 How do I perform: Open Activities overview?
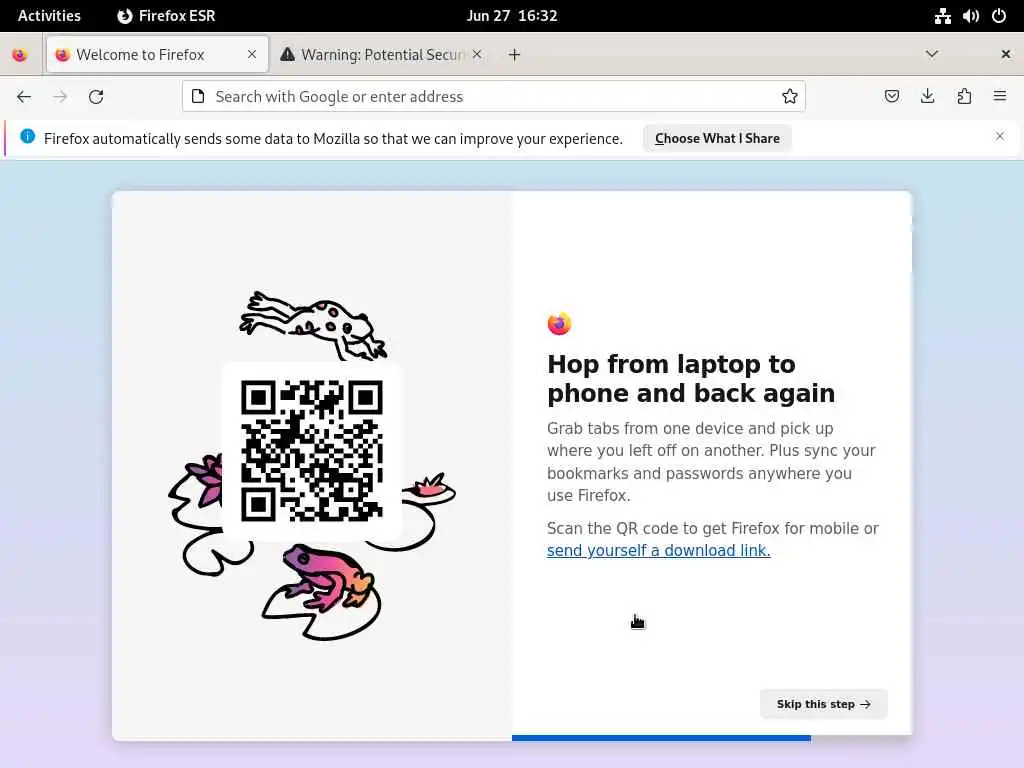pos(49,16)
